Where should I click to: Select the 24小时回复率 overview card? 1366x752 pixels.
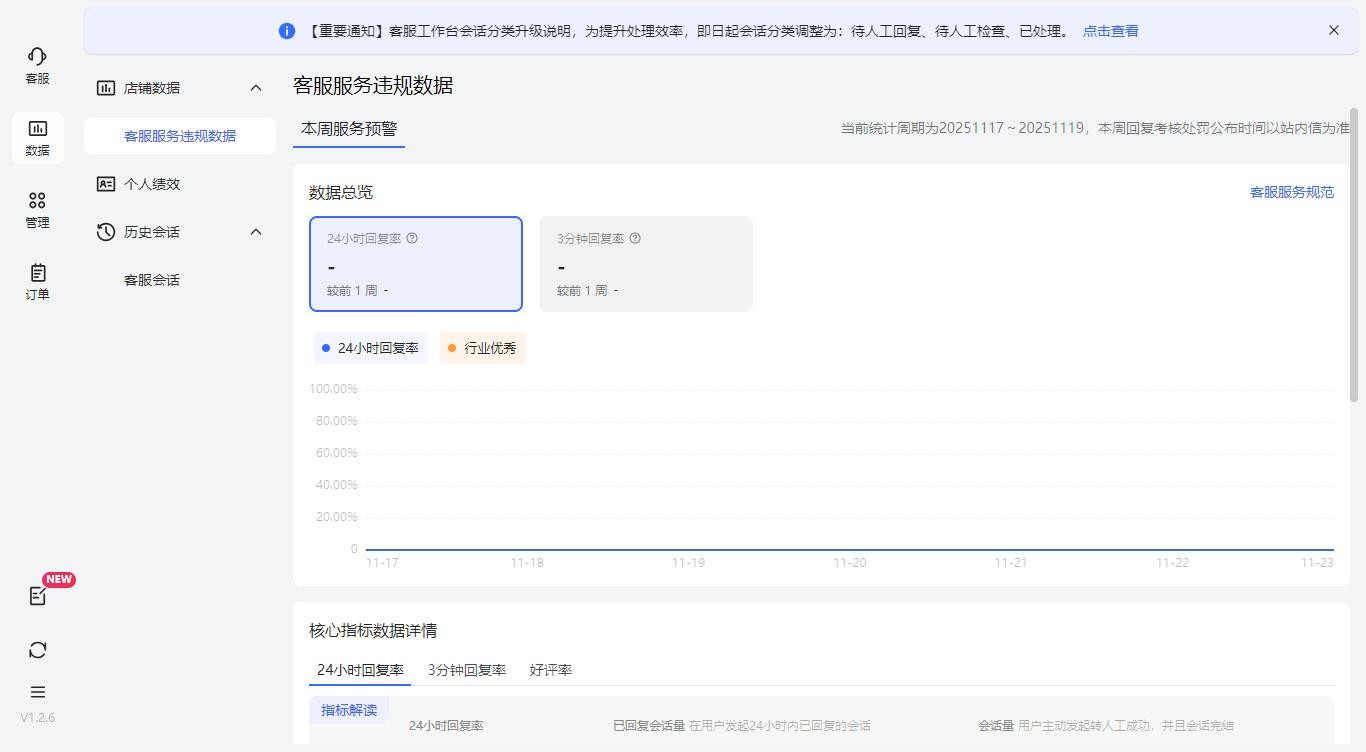[x=416, y=264]
